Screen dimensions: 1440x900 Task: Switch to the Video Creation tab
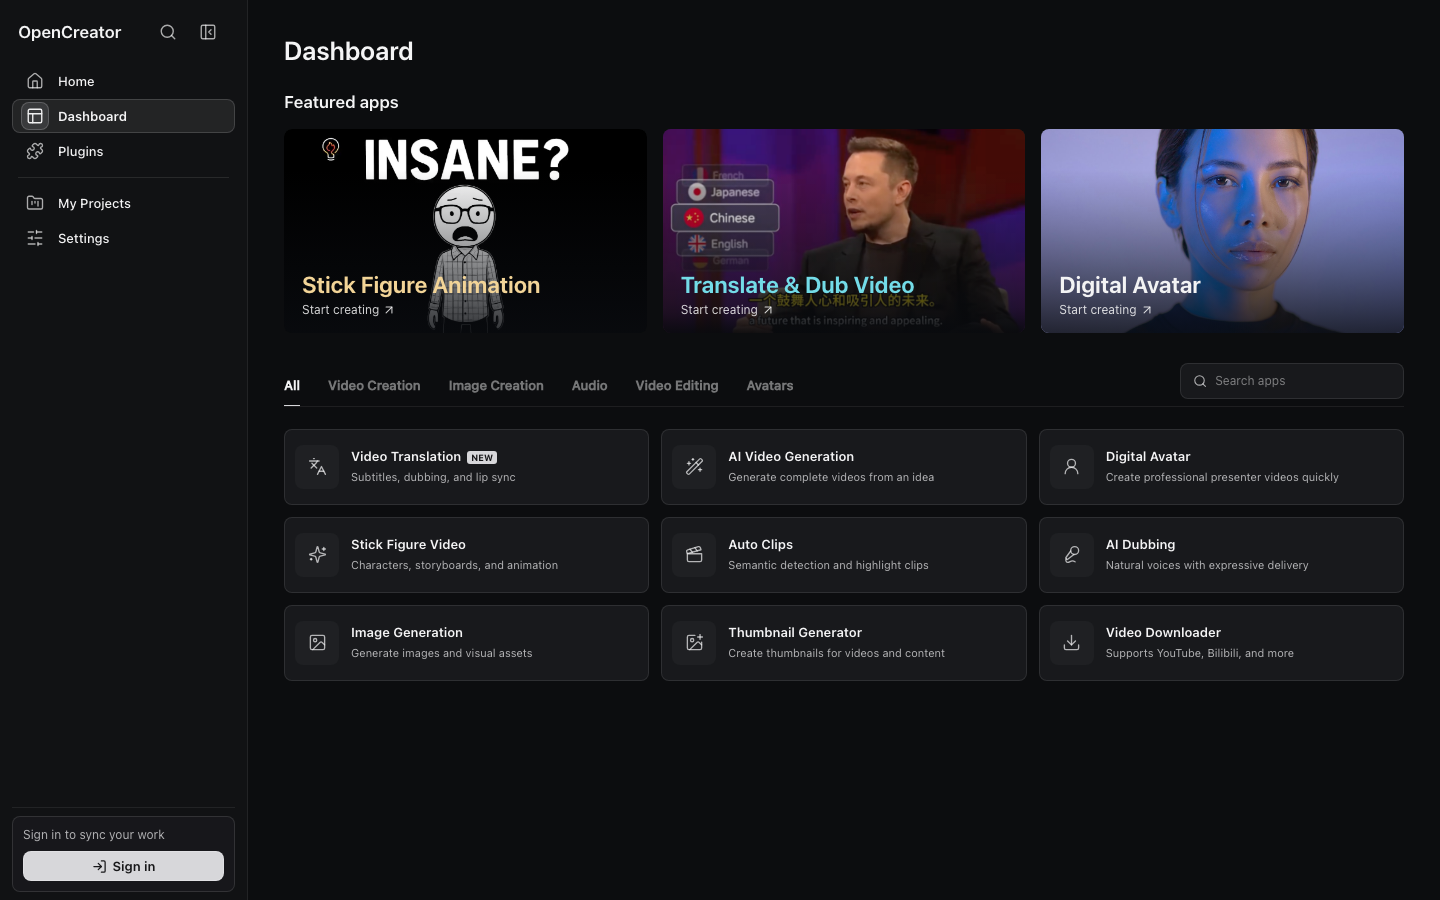click(374, 386)
